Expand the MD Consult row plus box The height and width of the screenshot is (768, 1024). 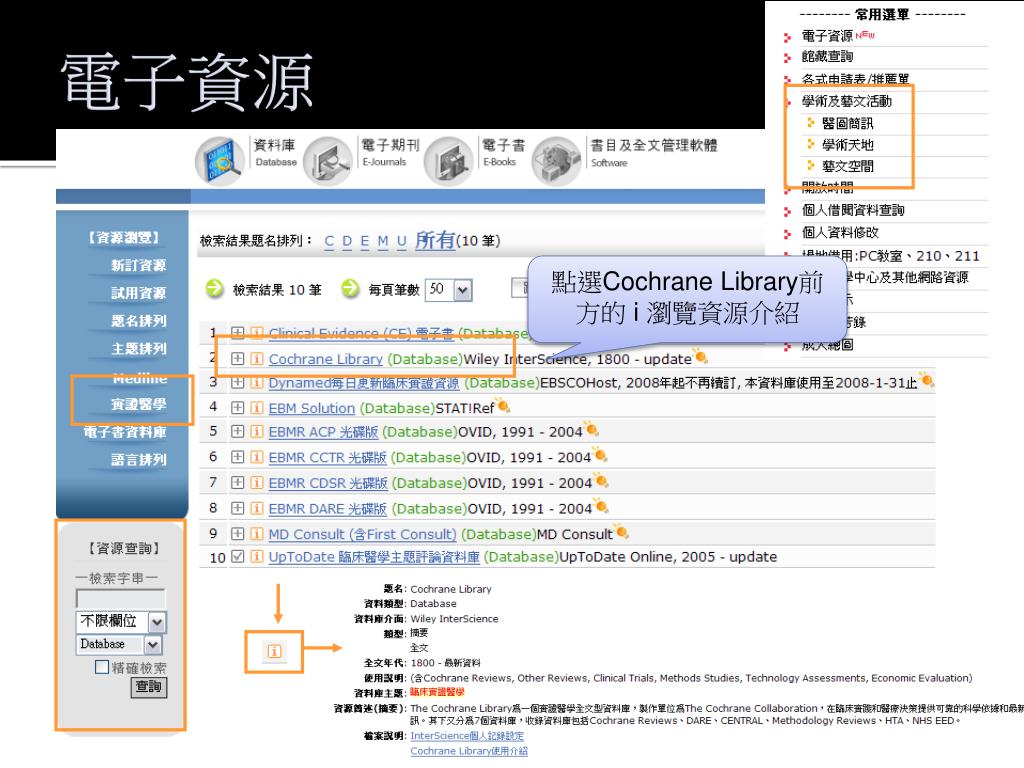238,534
